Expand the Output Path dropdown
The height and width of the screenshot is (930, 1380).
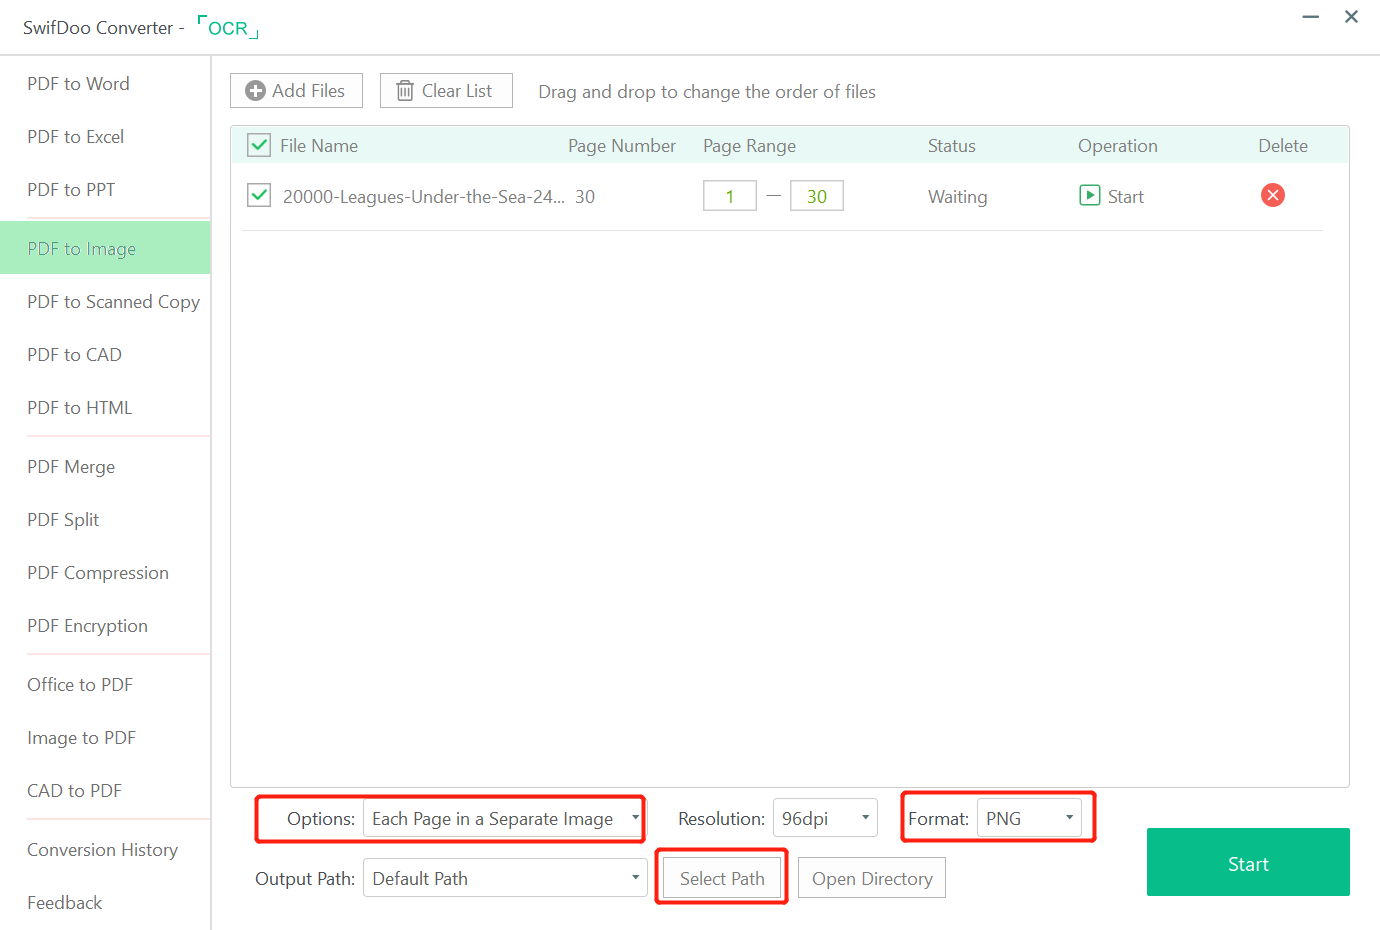(505, 878)
